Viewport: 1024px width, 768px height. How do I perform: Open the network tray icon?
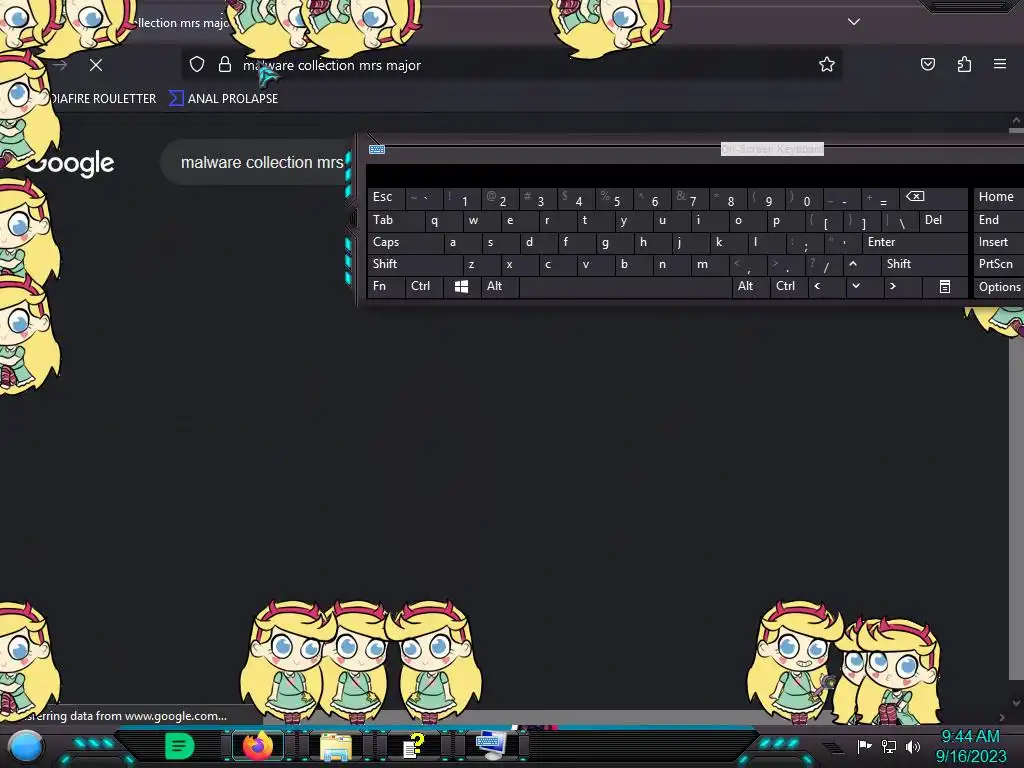point(889,746)
